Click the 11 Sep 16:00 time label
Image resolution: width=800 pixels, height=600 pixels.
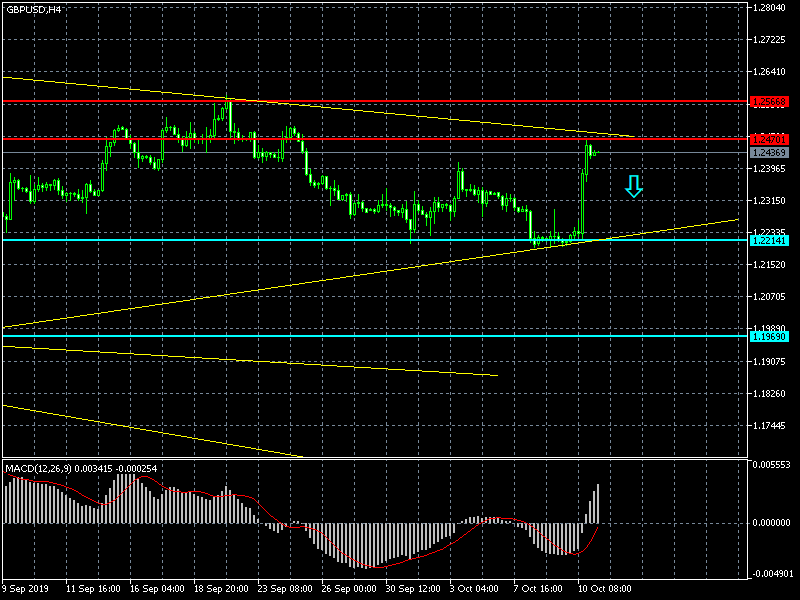click(x=93, y=588)
